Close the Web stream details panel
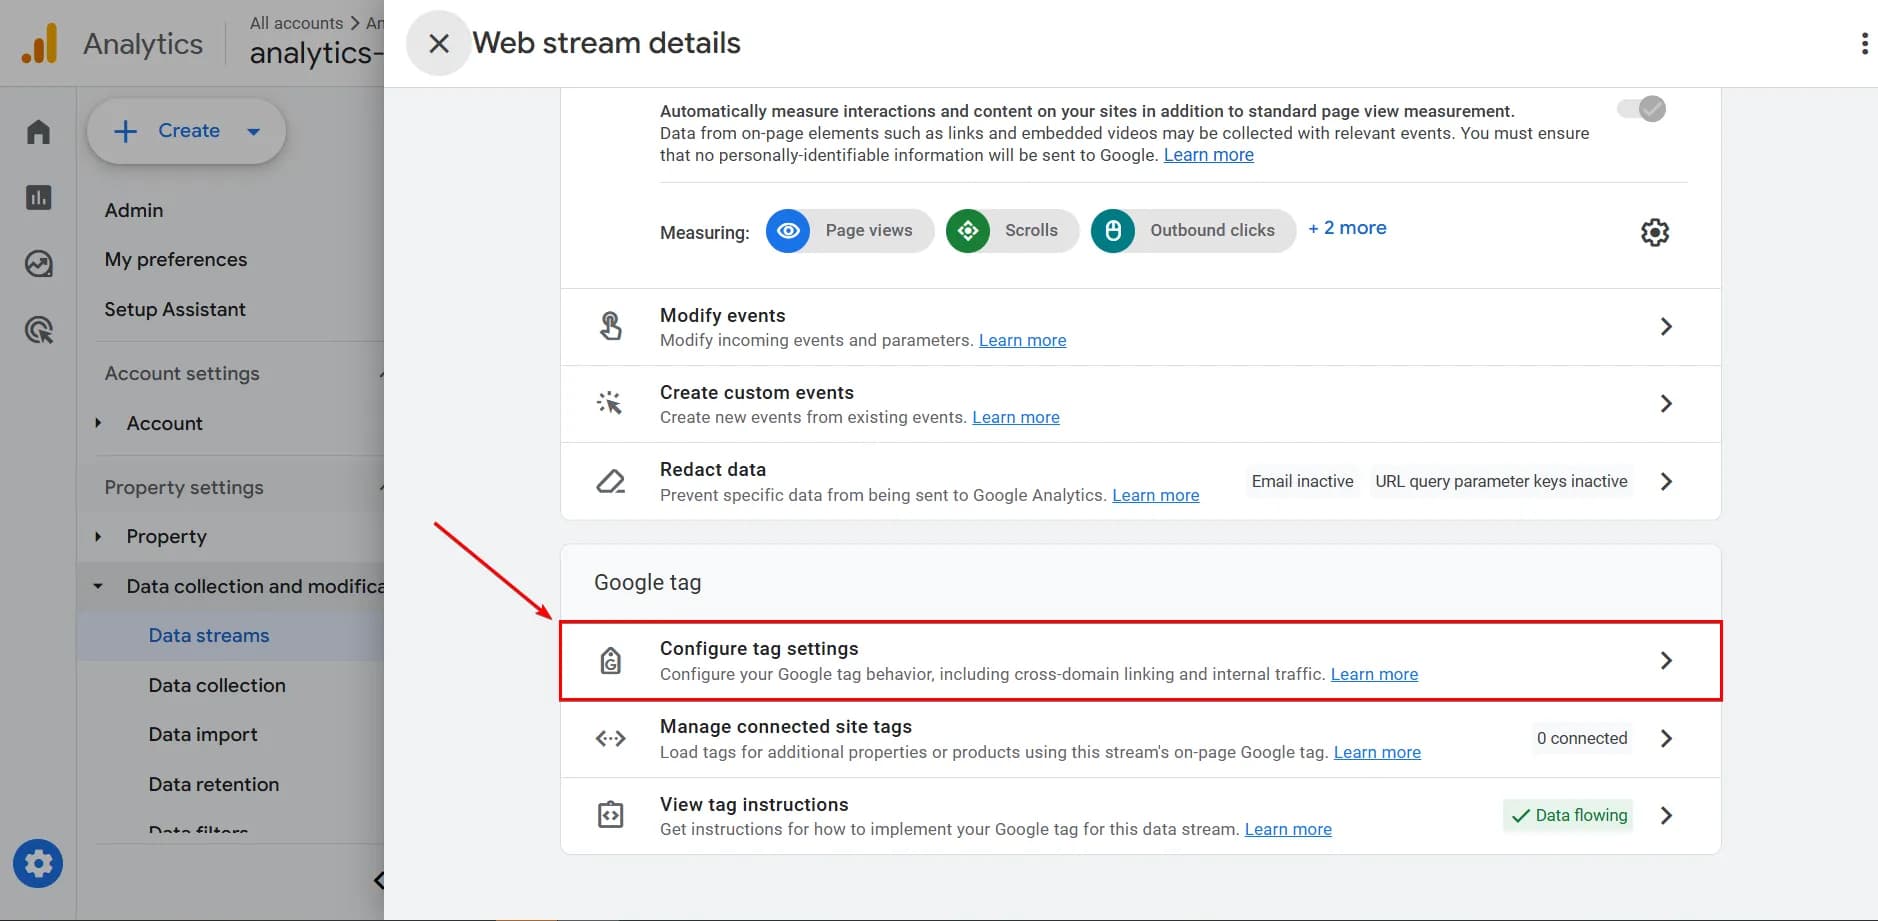This screenshot has height=921, width=1878. 438,42
